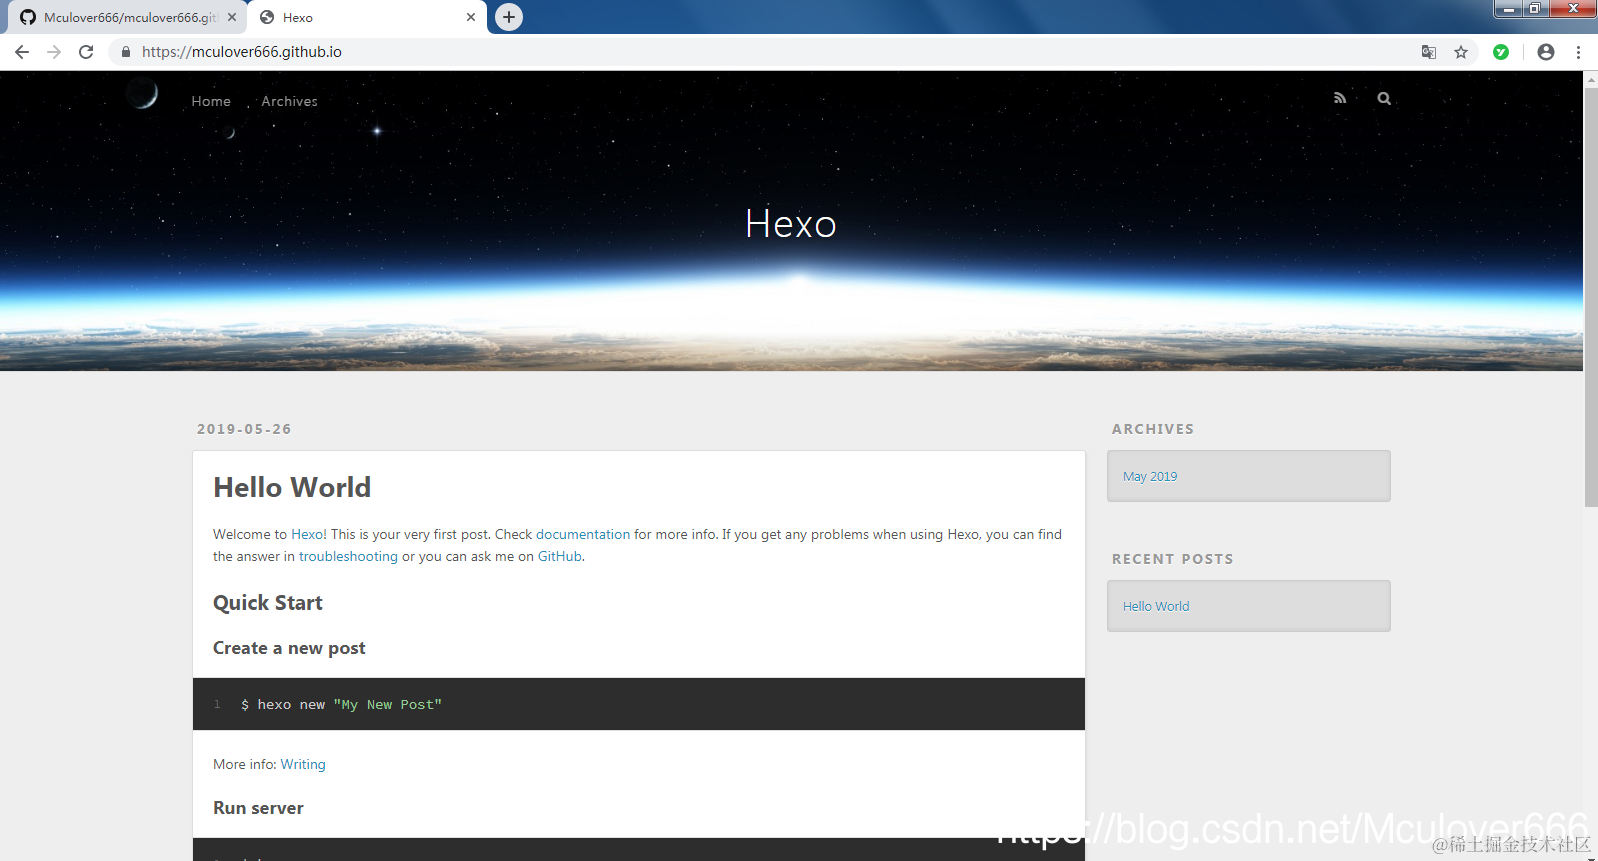
Task: Follow the Hexo link in welcome text
Action: (306, 534)
